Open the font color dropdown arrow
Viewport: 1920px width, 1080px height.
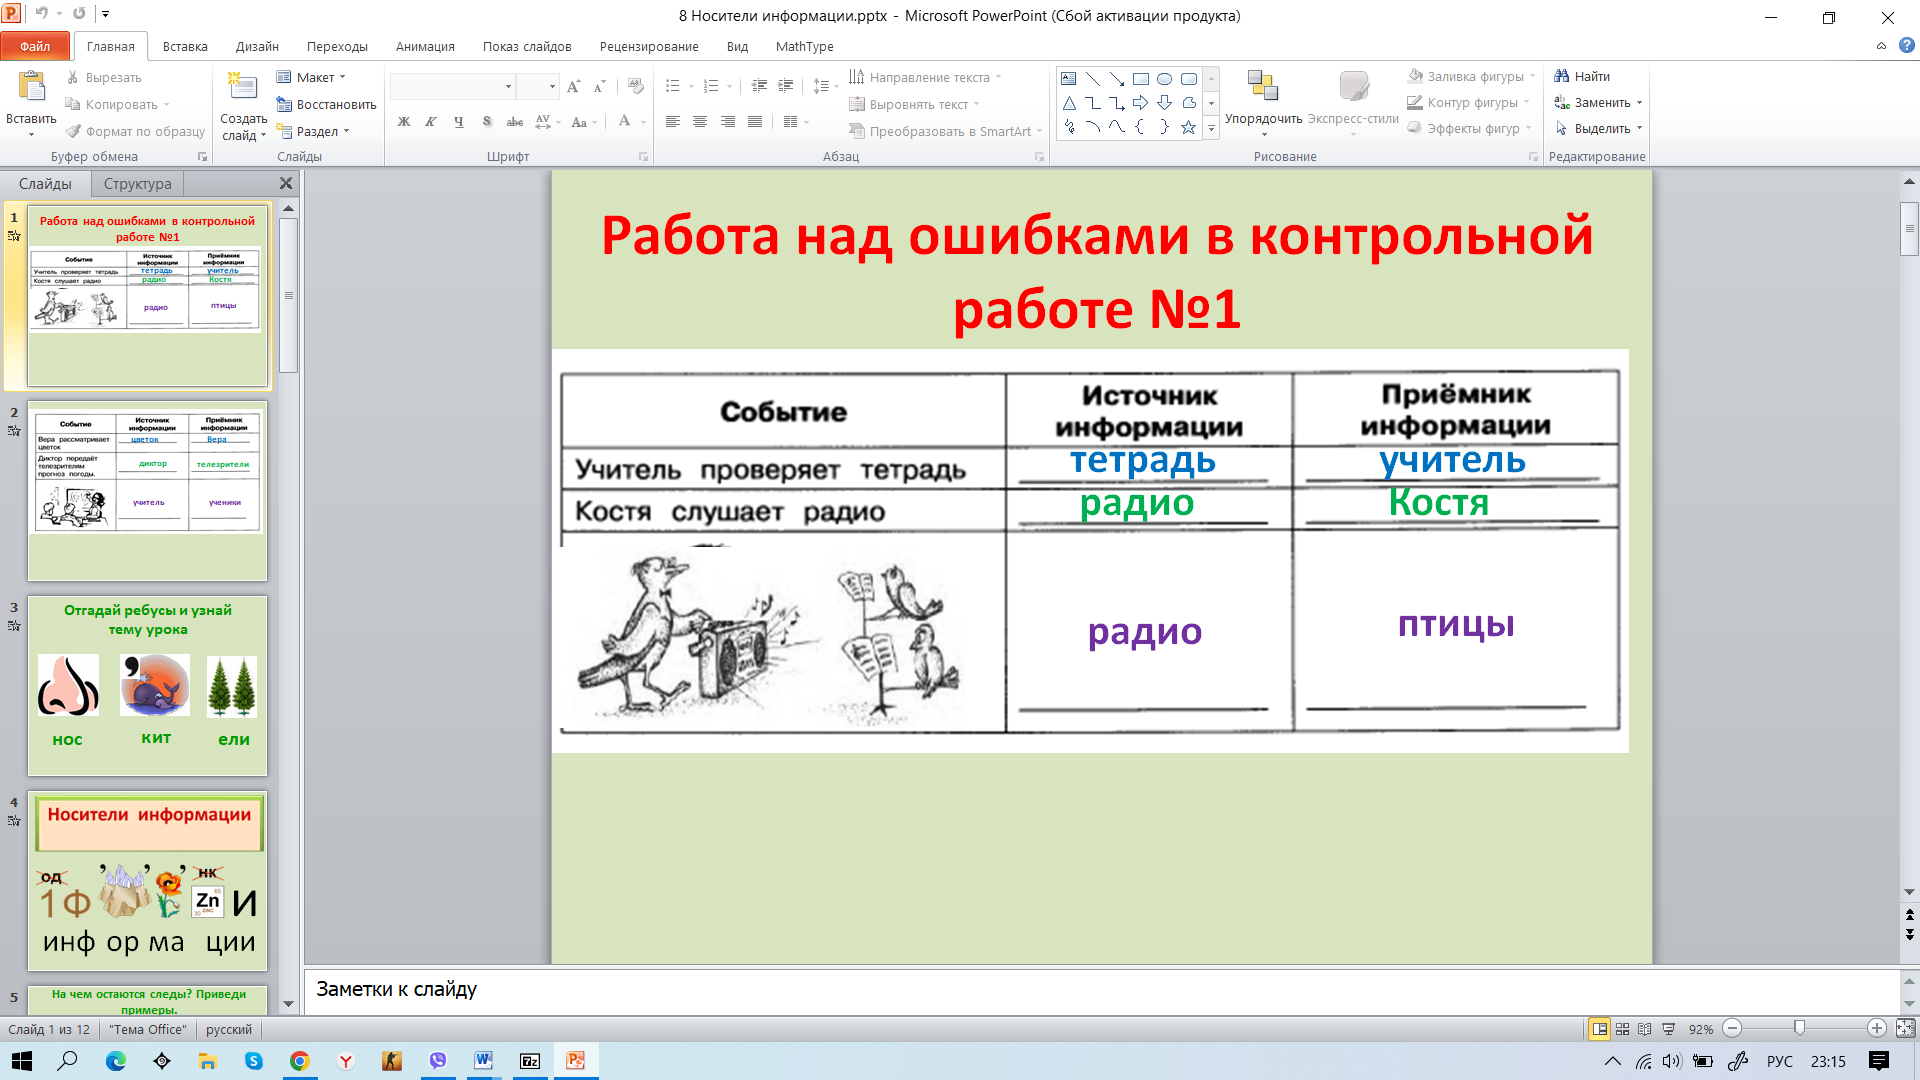(643, 122)
